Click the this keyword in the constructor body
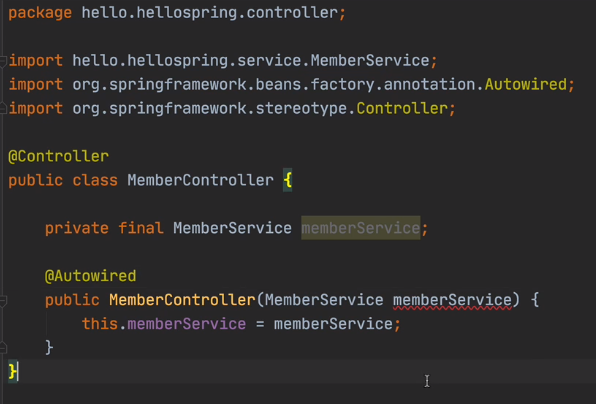 click(x=100, y=324)
